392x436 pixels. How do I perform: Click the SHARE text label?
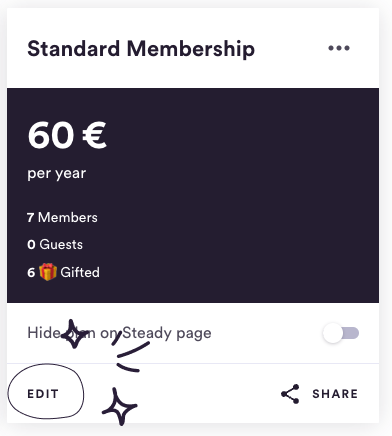[x=335, y=394]
